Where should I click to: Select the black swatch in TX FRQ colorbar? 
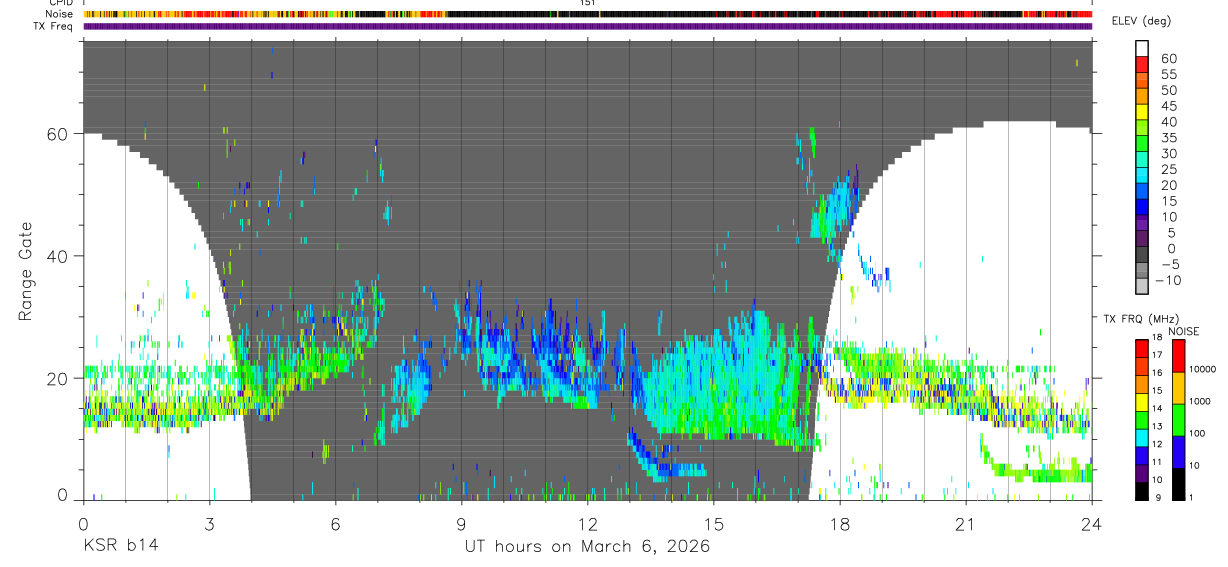1142,490
